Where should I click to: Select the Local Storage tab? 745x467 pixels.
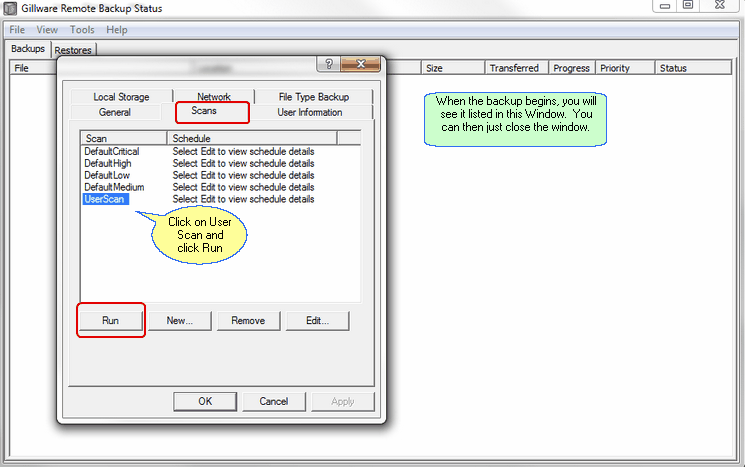[121, 97]
